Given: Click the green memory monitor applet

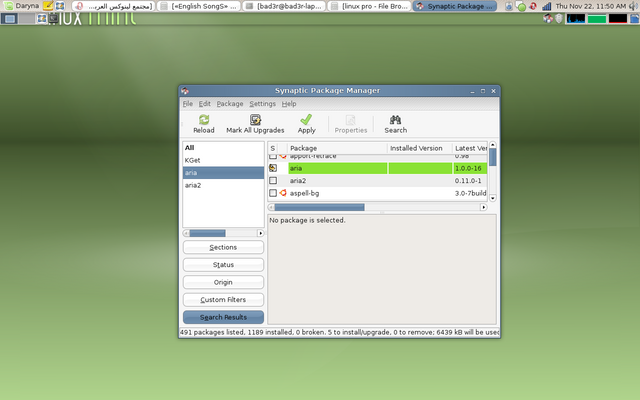Looking at the screenshot, I should click(x=597, y=18).
